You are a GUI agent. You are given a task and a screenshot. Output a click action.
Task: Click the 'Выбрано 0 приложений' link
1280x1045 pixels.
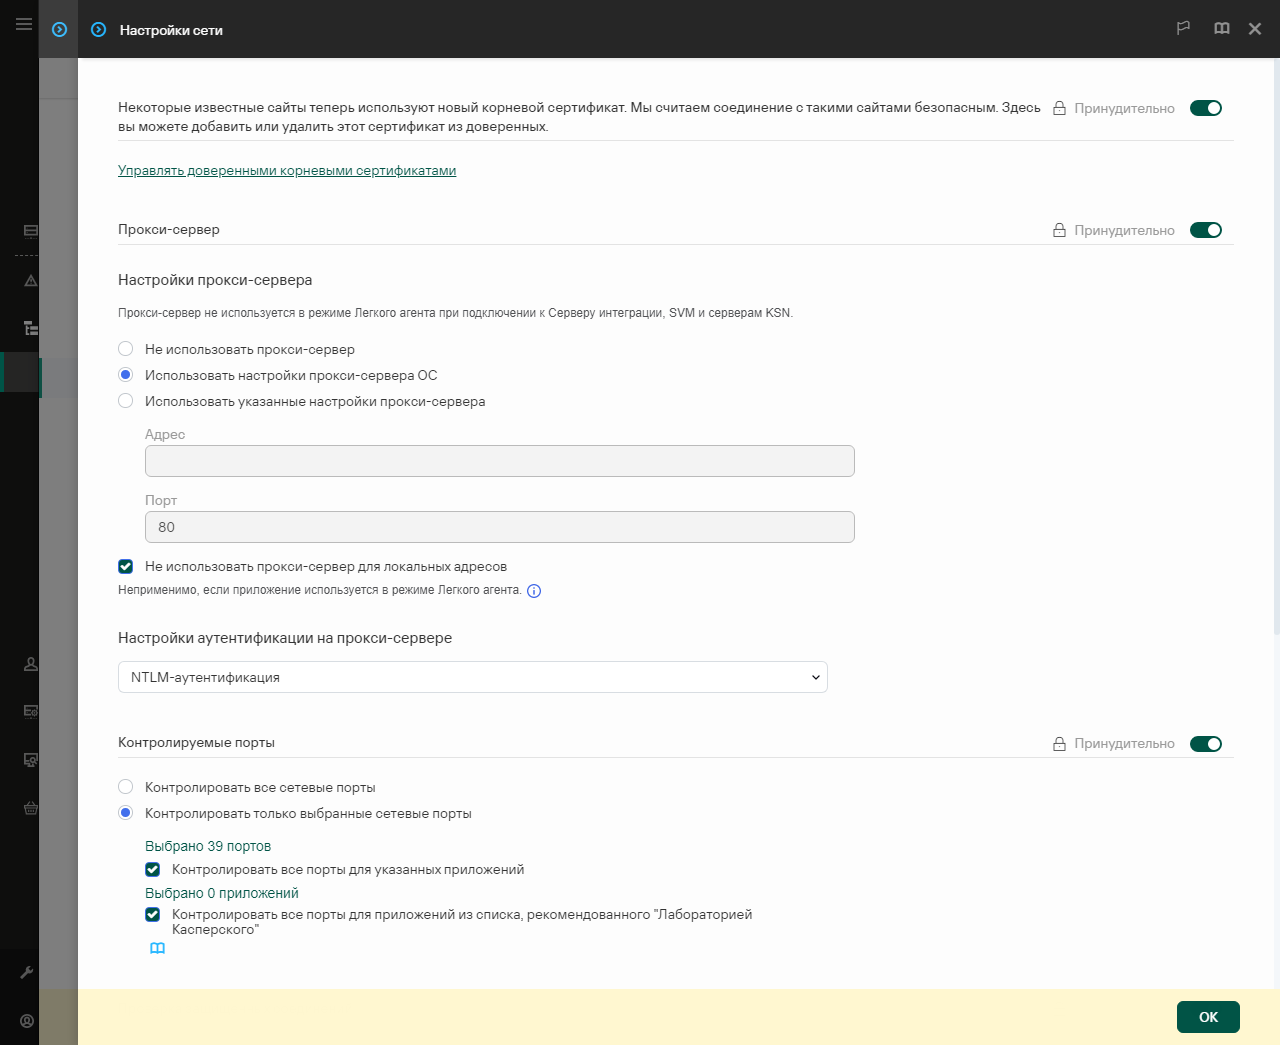pos(222,893)
